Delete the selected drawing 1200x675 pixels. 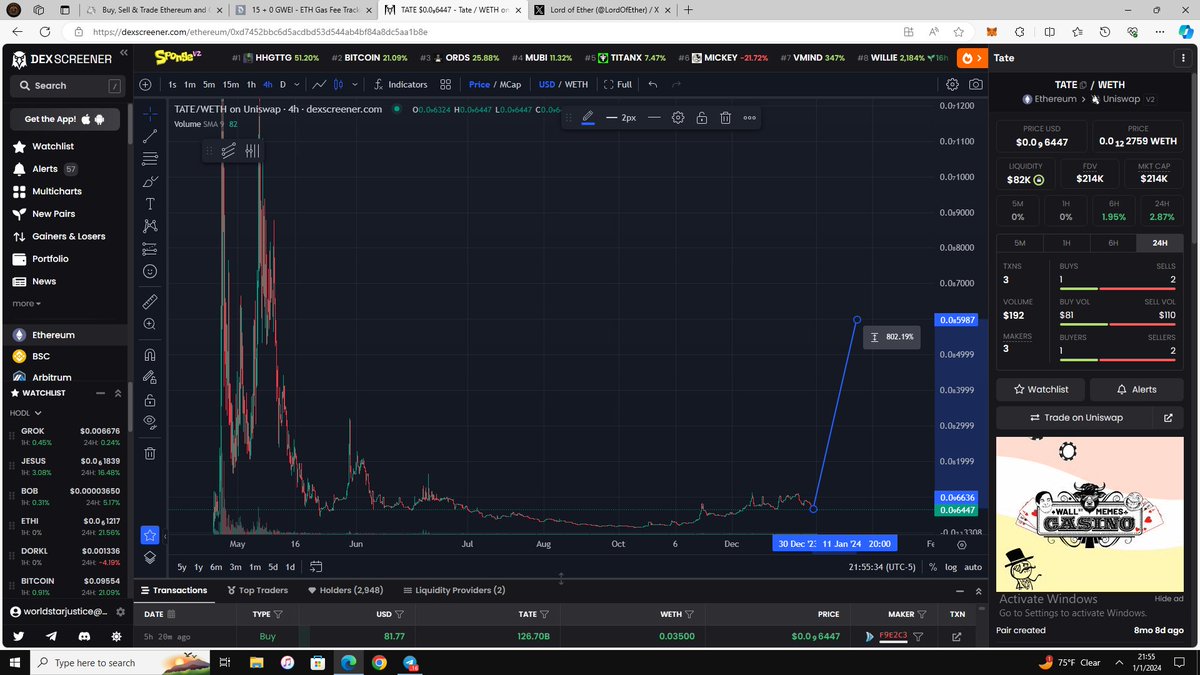coord(725,117)
